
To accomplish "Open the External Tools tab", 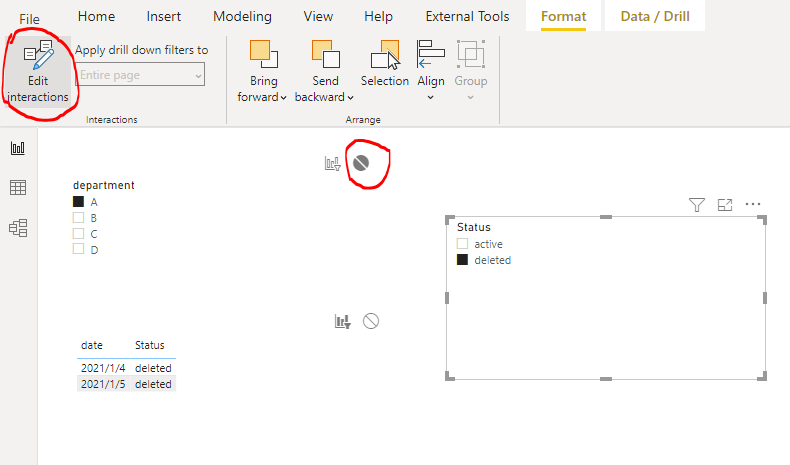I will [467, 16].
